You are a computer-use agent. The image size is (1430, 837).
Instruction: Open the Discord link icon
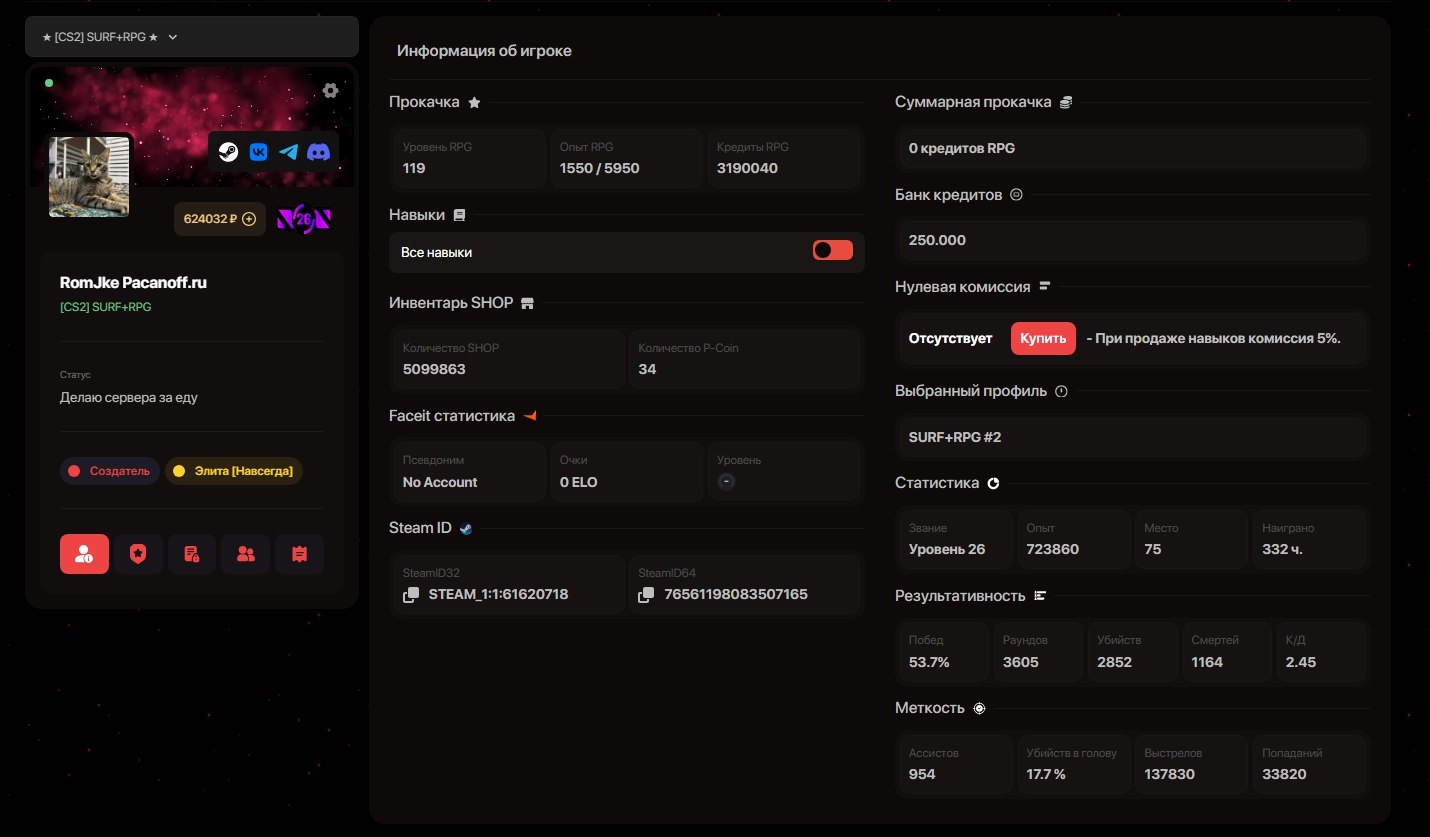tap(319, 152)
